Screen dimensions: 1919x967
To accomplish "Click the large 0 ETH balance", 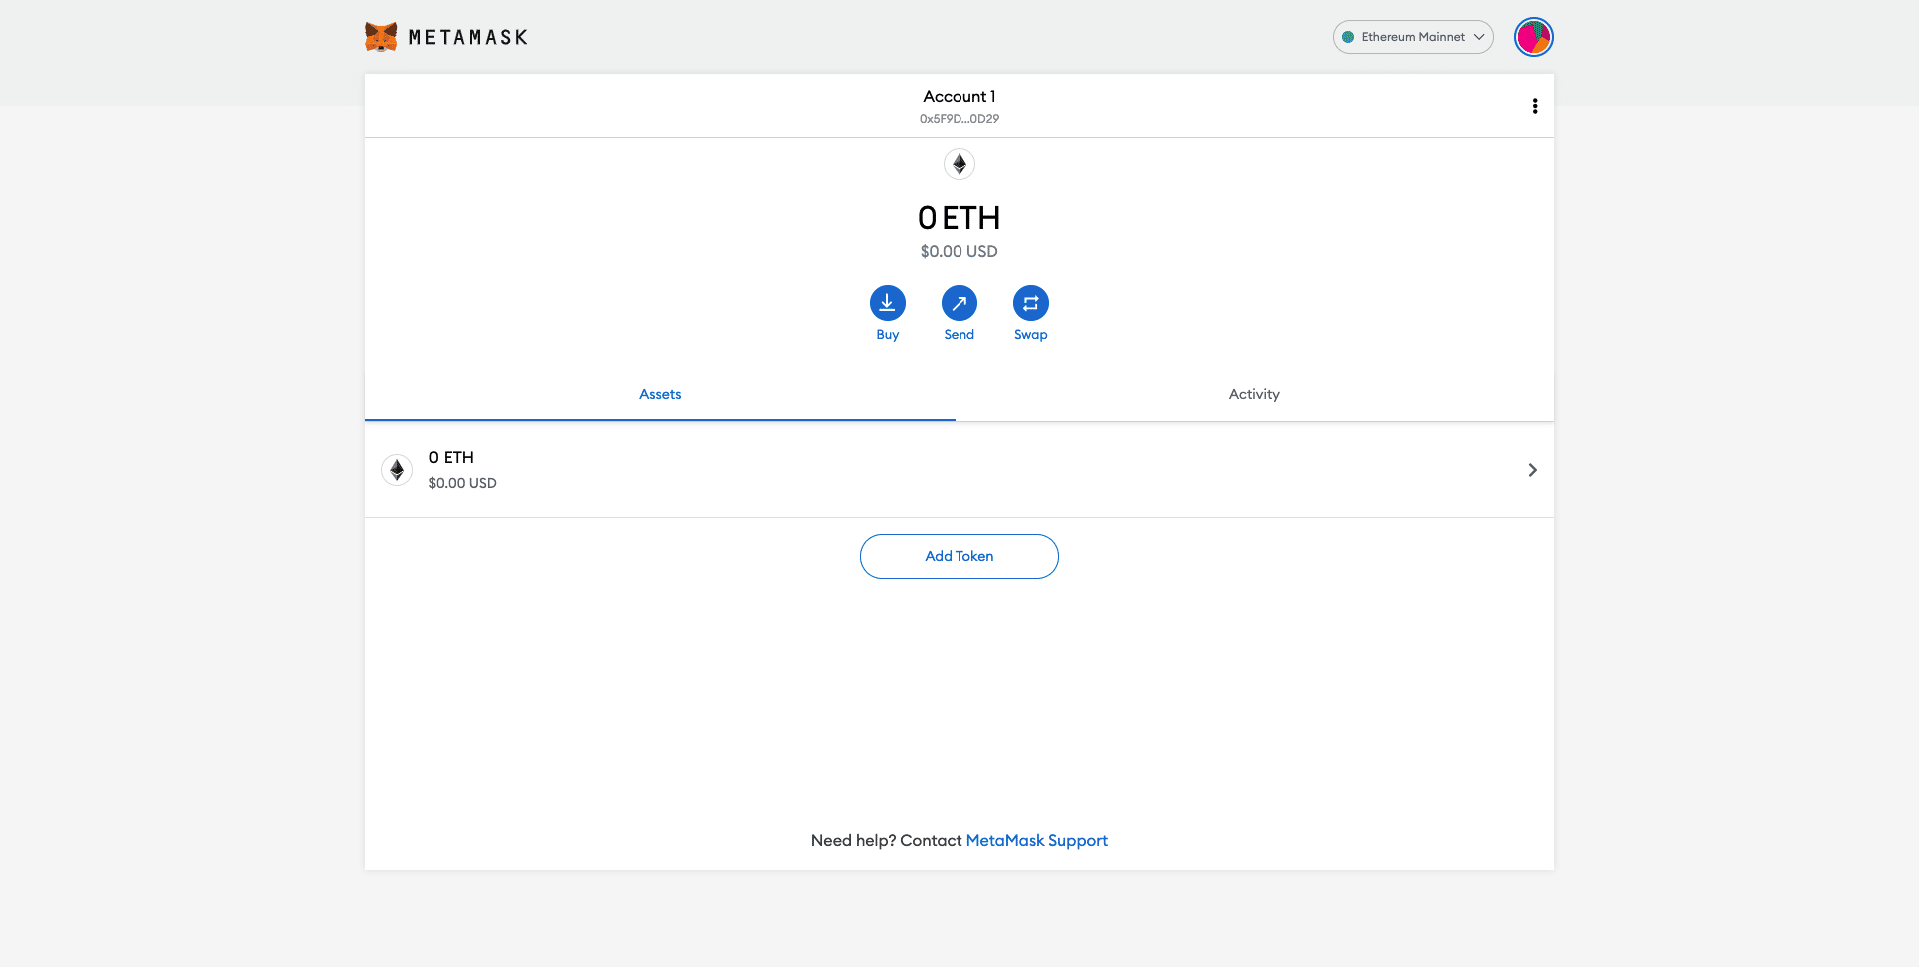I will pos(959,218).
